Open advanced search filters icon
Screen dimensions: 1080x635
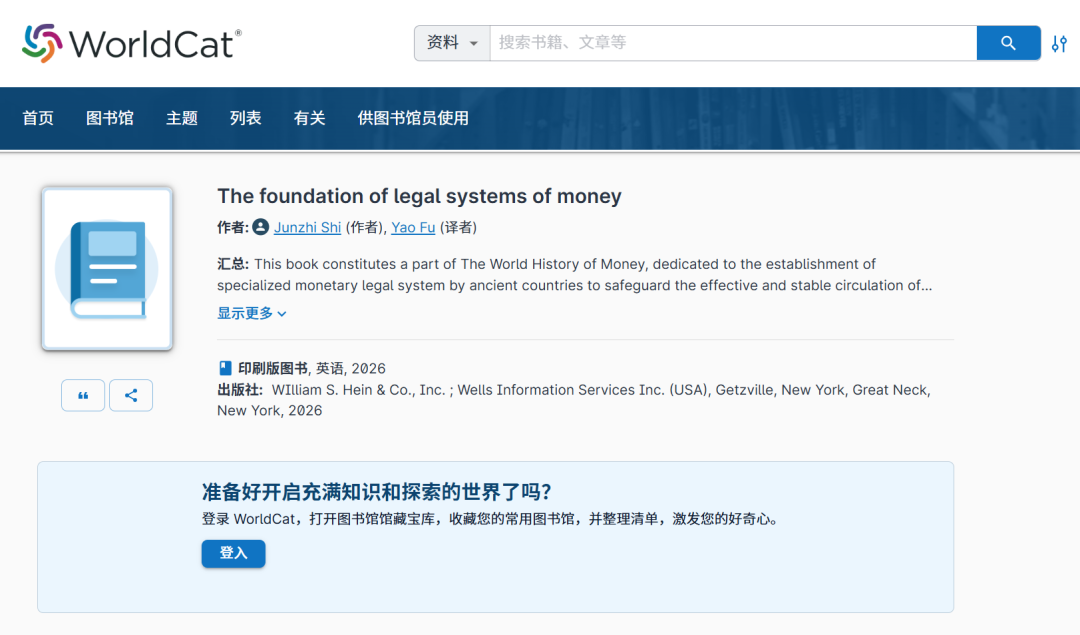tap(1059, 43)
